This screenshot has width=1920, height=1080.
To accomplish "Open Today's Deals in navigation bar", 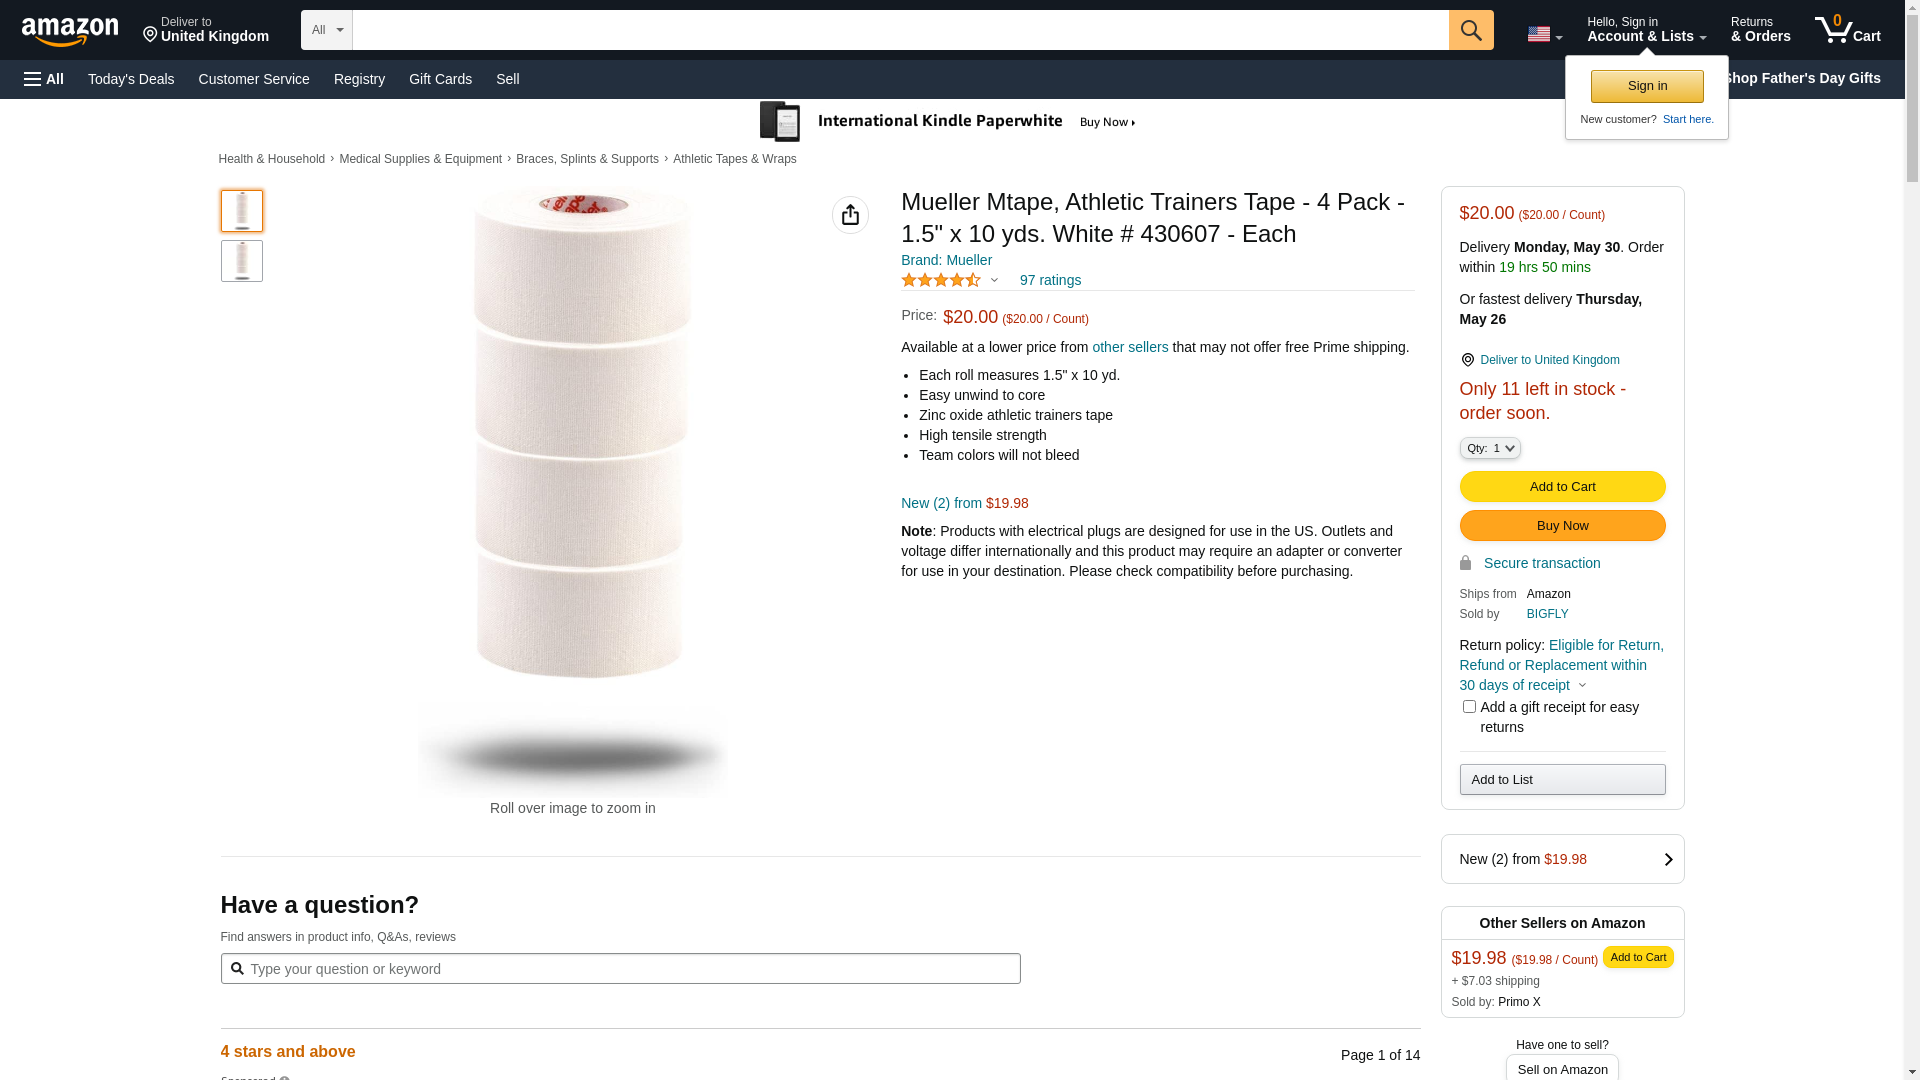I will click(131, 79).
